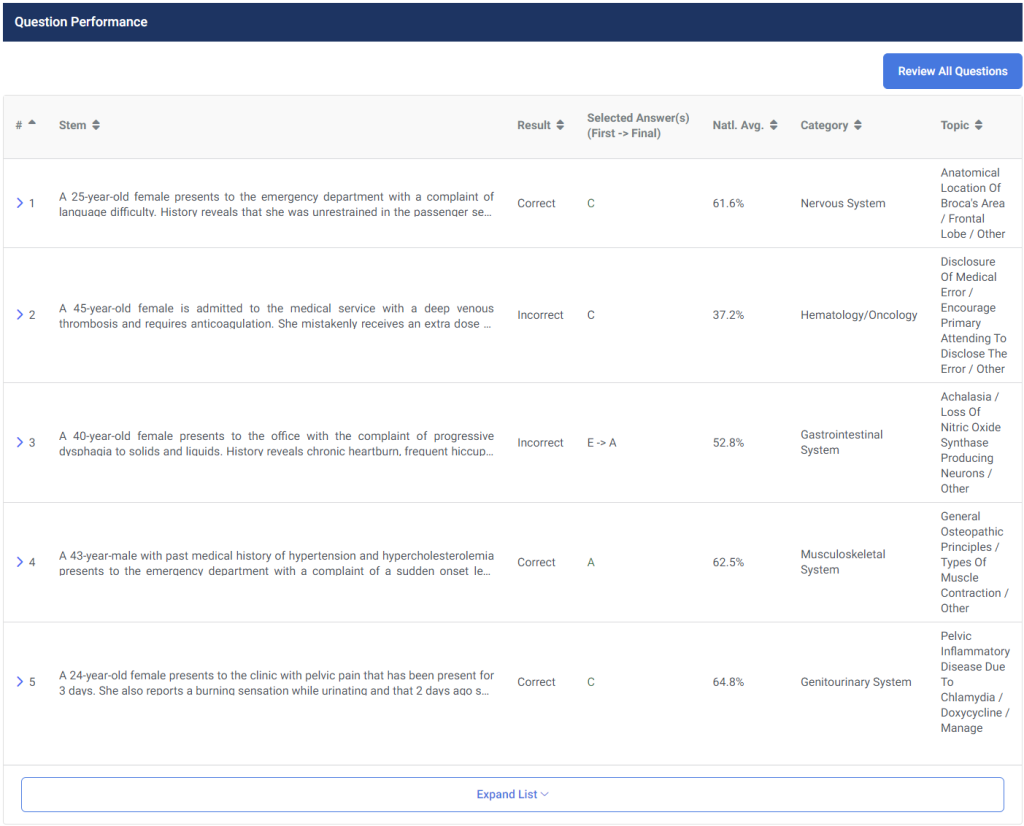This screenshot has height=826, width=1024.
Task: Sort by Stem column sort icon
Action: click(x=96, y=125)
